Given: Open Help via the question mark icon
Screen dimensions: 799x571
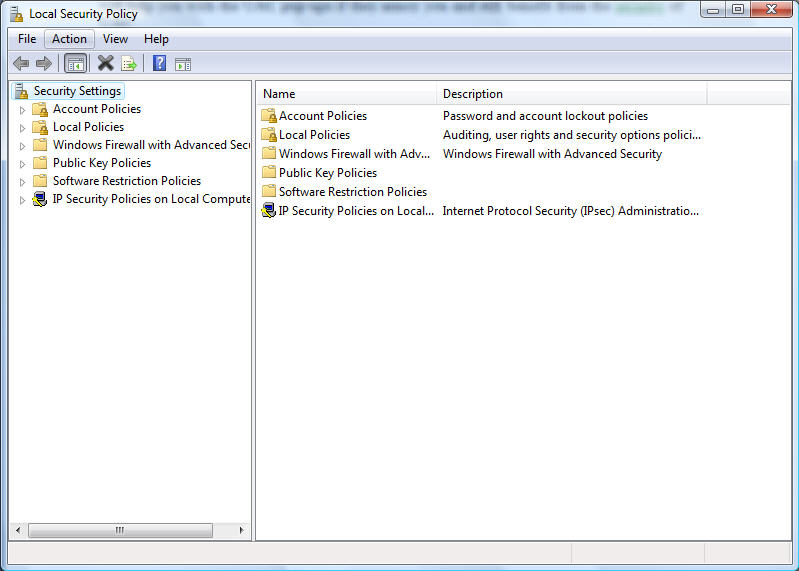Looking at the screenshot, I should (159, 63).
